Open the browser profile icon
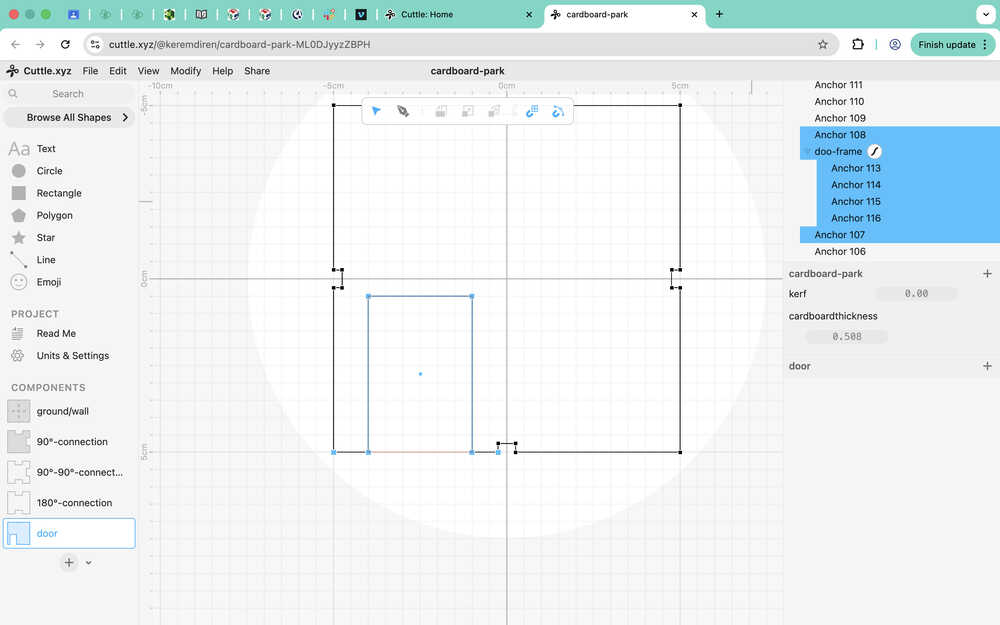Screen dimensions: 1000x625 click(x=895, y=45)
